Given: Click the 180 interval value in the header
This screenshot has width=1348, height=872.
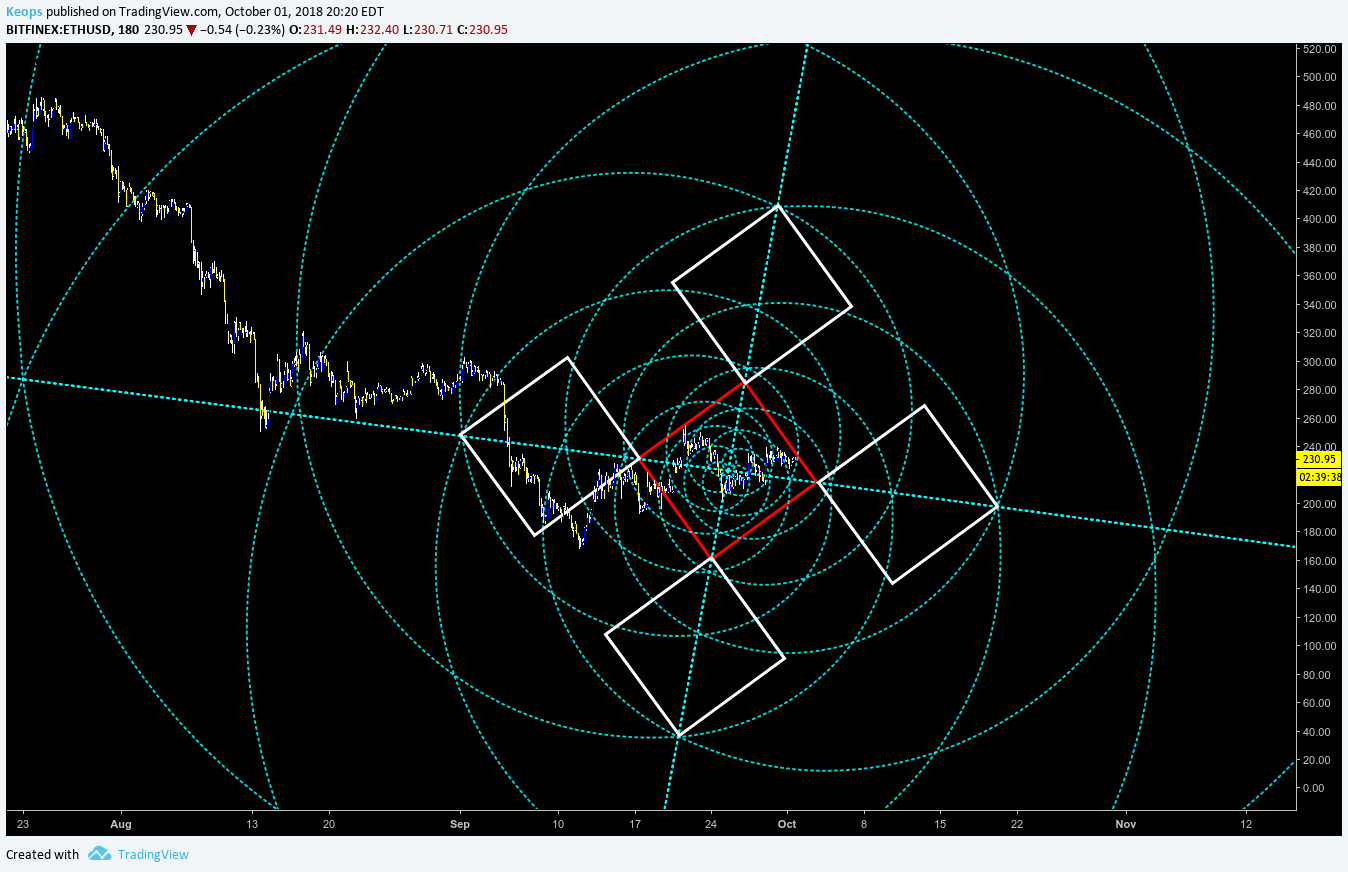Looking at the screenshot, I should pyautogui.click(x=128, y=30).
